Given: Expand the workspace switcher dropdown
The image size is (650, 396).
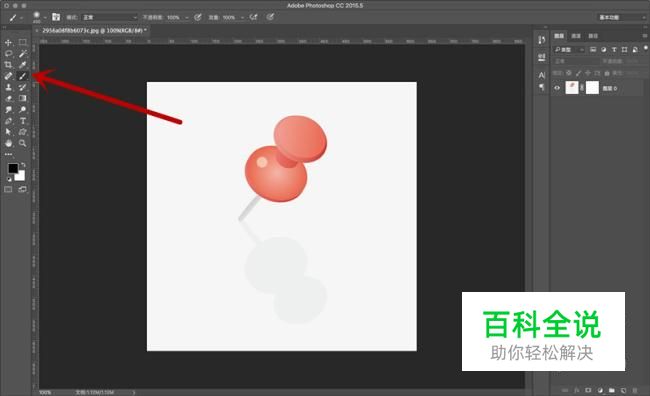Looking at the screenshot, I should coord(621,17).
